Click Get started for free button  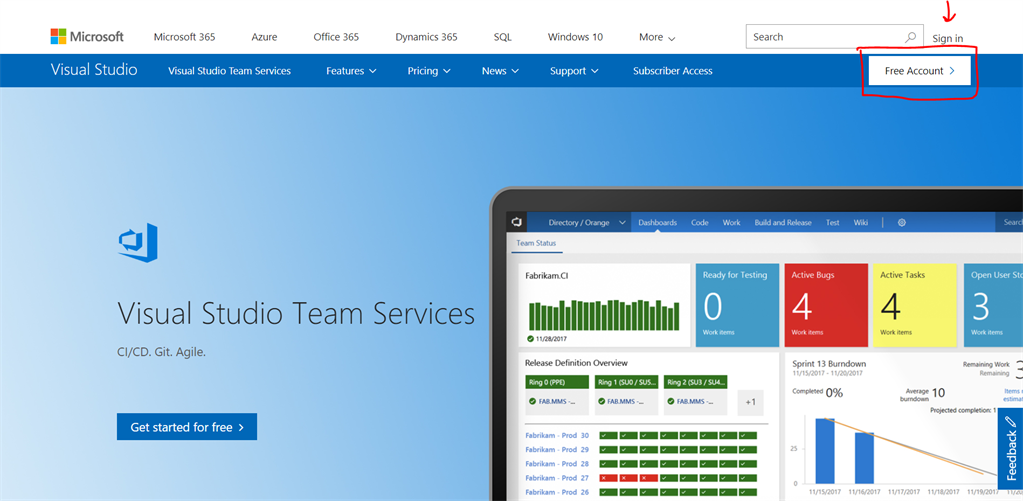tap(187, 427)
